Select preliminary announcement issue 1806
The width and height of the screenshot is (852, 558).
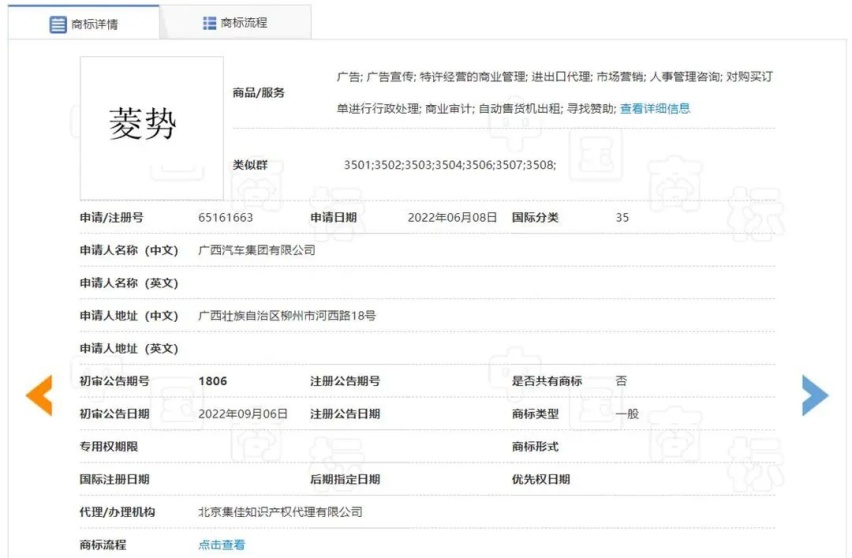(x=212, y=381)
